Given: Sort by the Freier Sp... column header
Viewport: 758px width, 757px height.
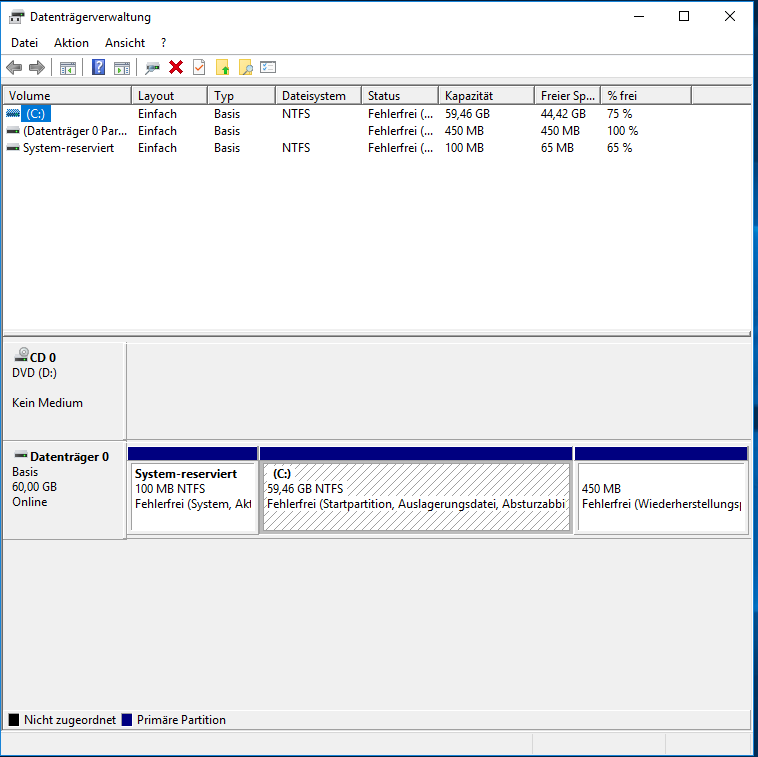Looking at the screenshot, I should coord(568,95).
